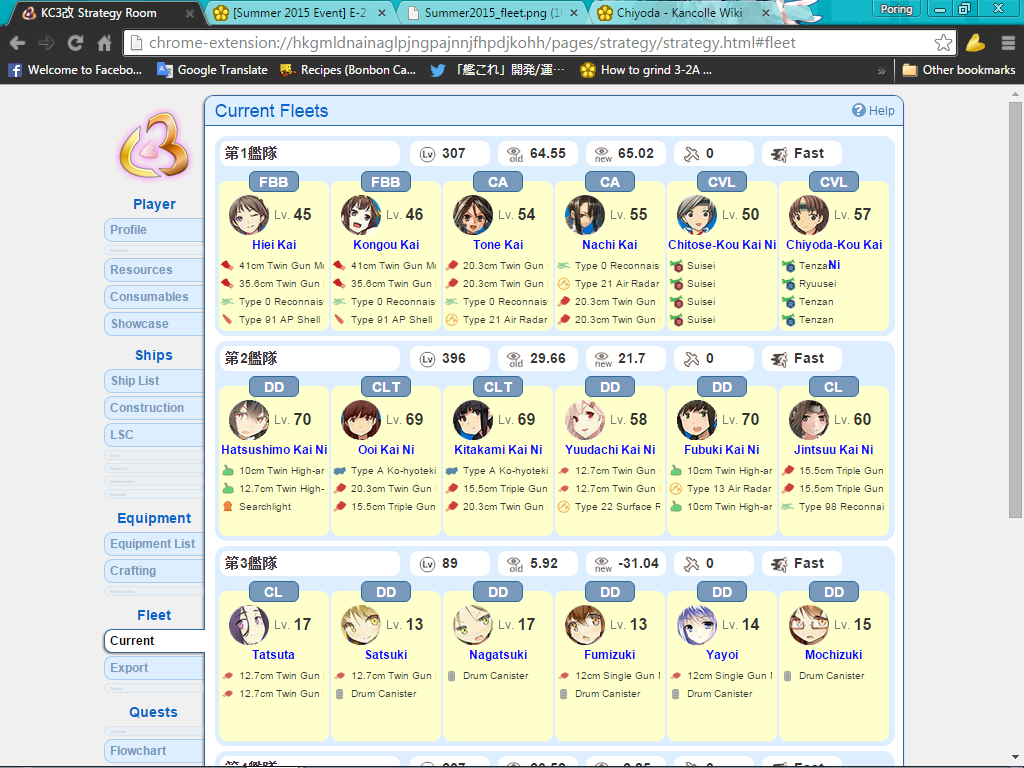Click Mochizuki's portrait

tap(809, 625)
